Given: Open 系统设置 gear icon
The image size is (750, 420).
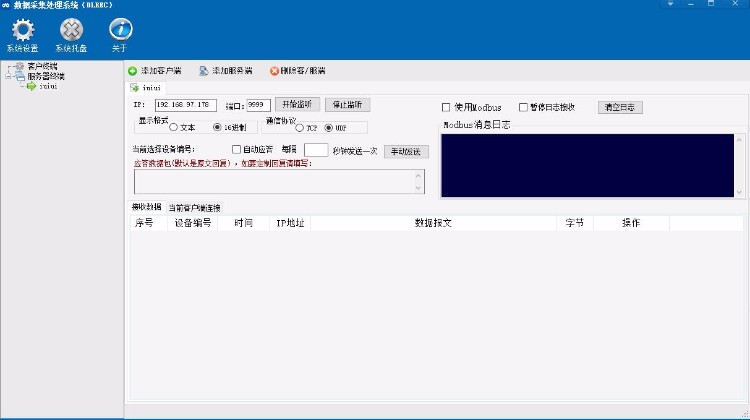Looking at the screenshot, I should (22, 30).
